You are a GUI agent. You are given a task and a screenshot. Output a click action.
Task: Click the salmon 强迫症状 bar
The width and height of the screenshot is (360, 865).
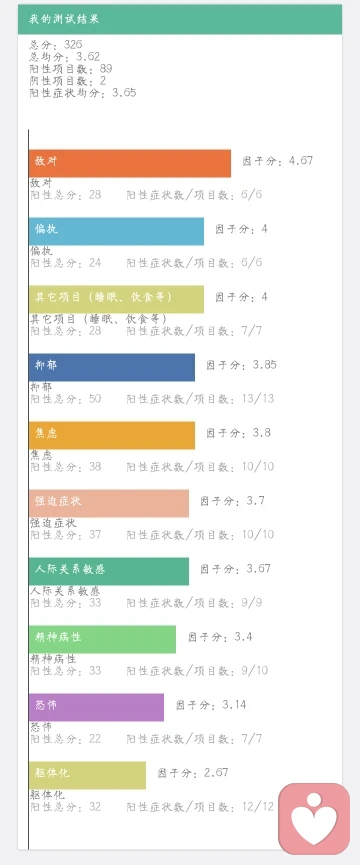coord(109,503)
